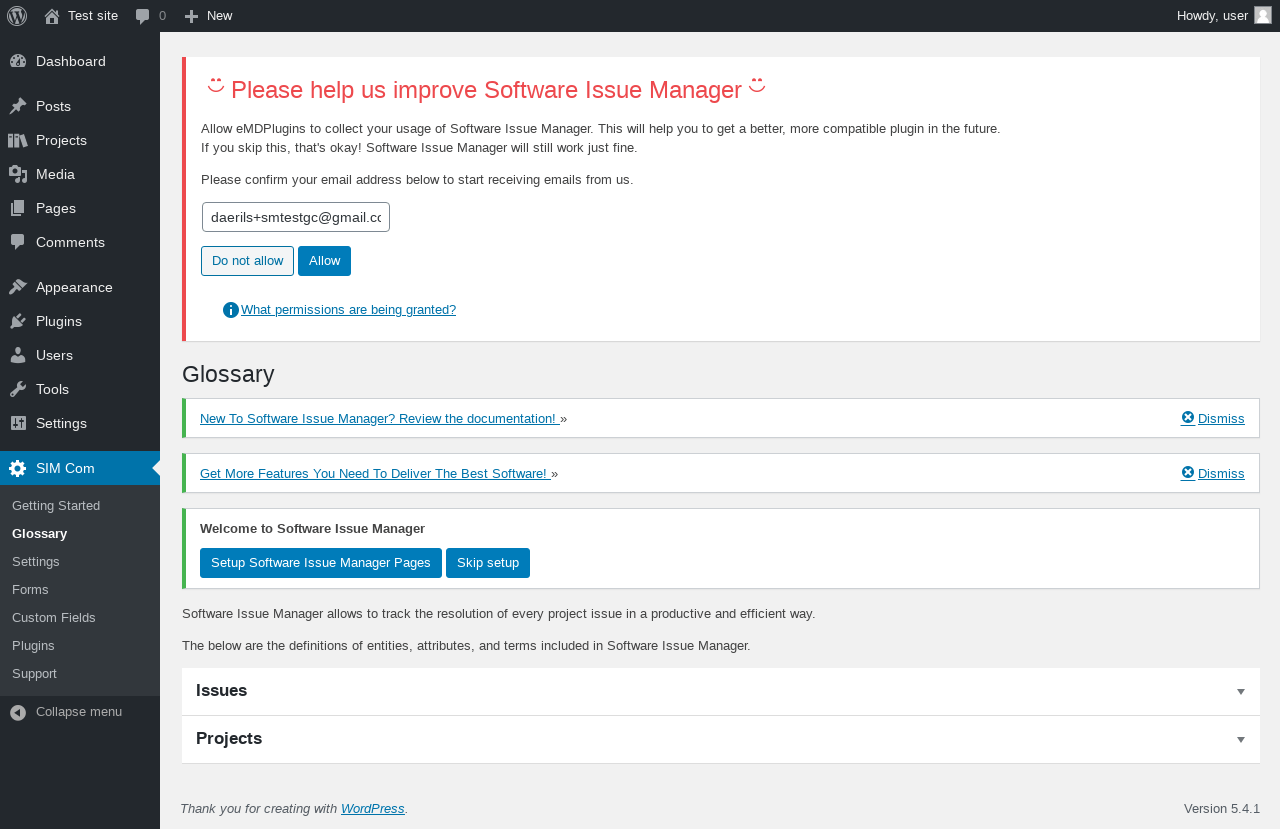
Task: Click Welcome to Software Issue Manager text
Action: coord(312,529)
